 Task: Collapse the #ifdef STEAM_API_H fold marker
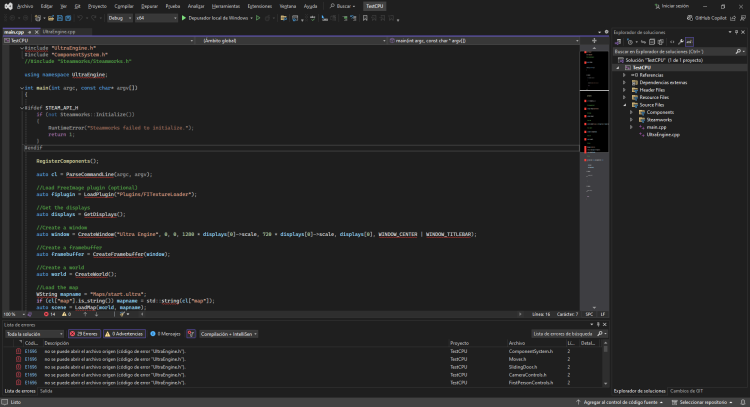22,108
